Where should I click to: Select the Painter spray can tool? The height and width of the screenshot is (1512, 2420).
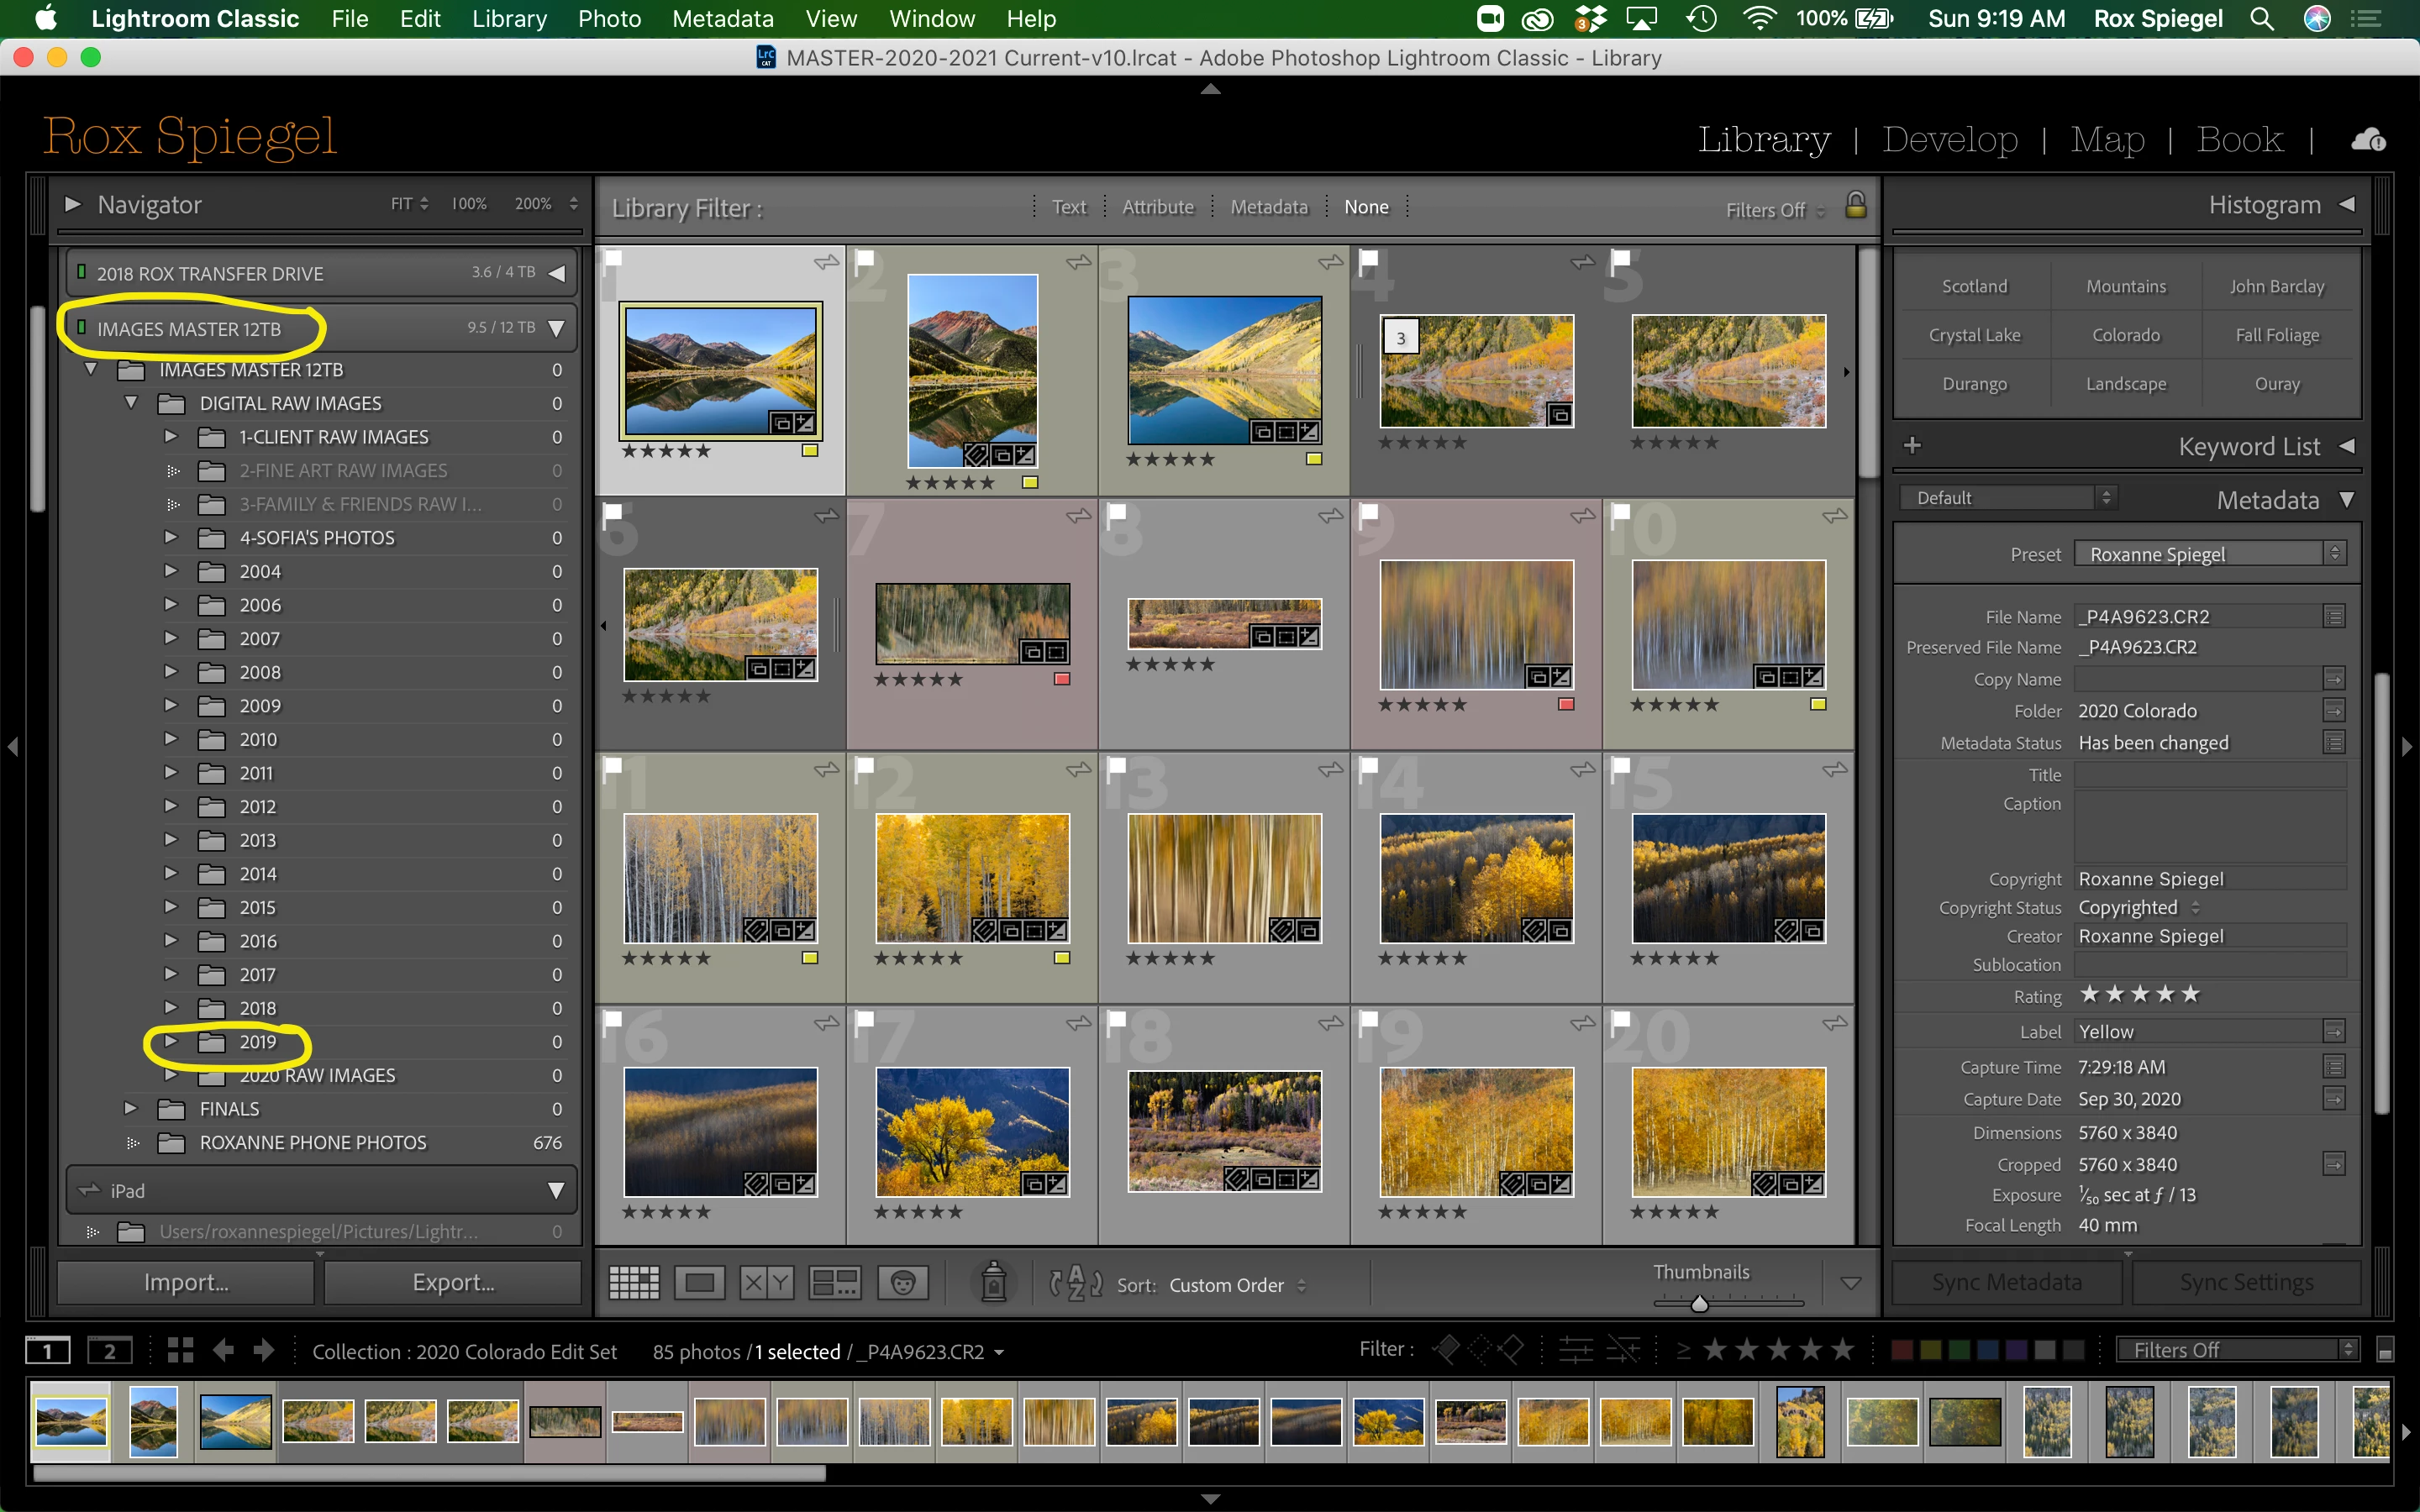point(993,1282)
